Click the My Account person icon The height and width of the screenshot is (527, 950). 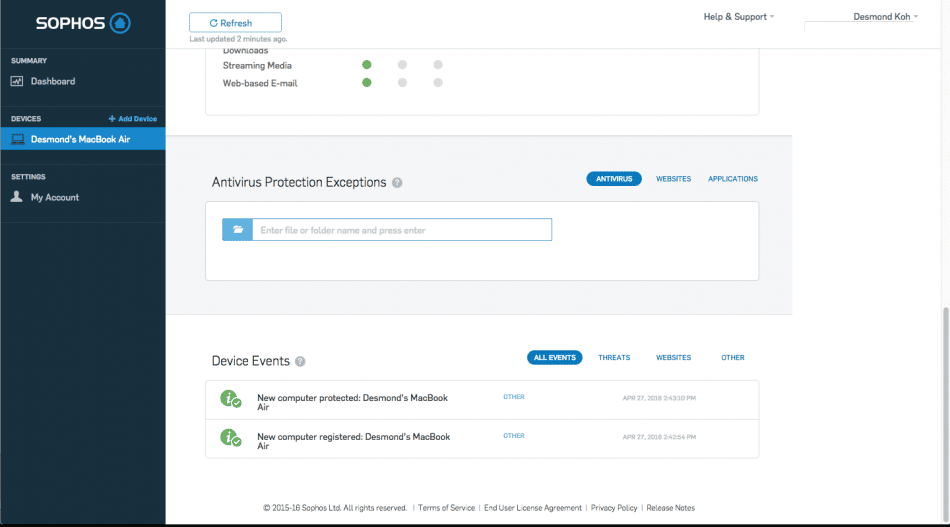click(17, 197)
